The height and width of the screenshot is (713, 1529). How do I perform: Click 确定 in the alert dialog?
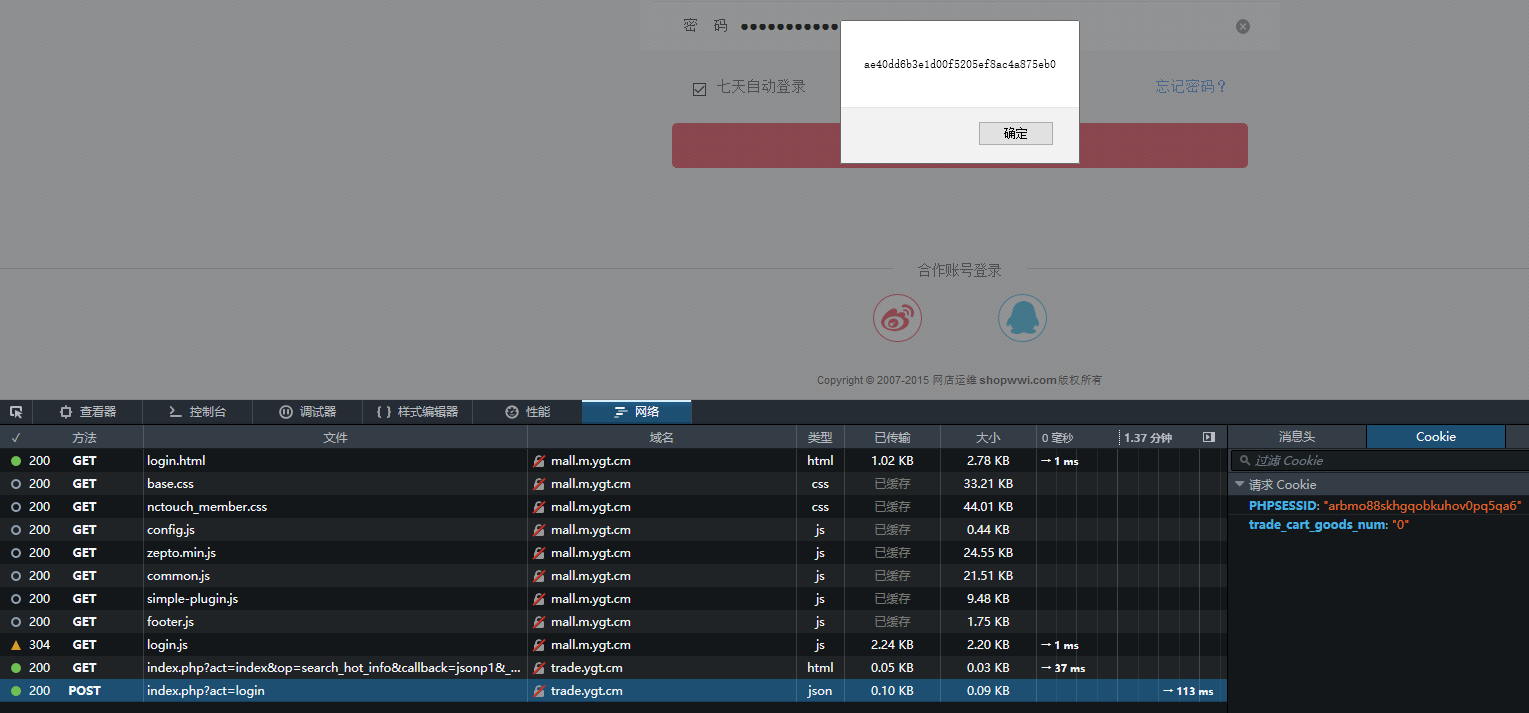pos(1016,133)
